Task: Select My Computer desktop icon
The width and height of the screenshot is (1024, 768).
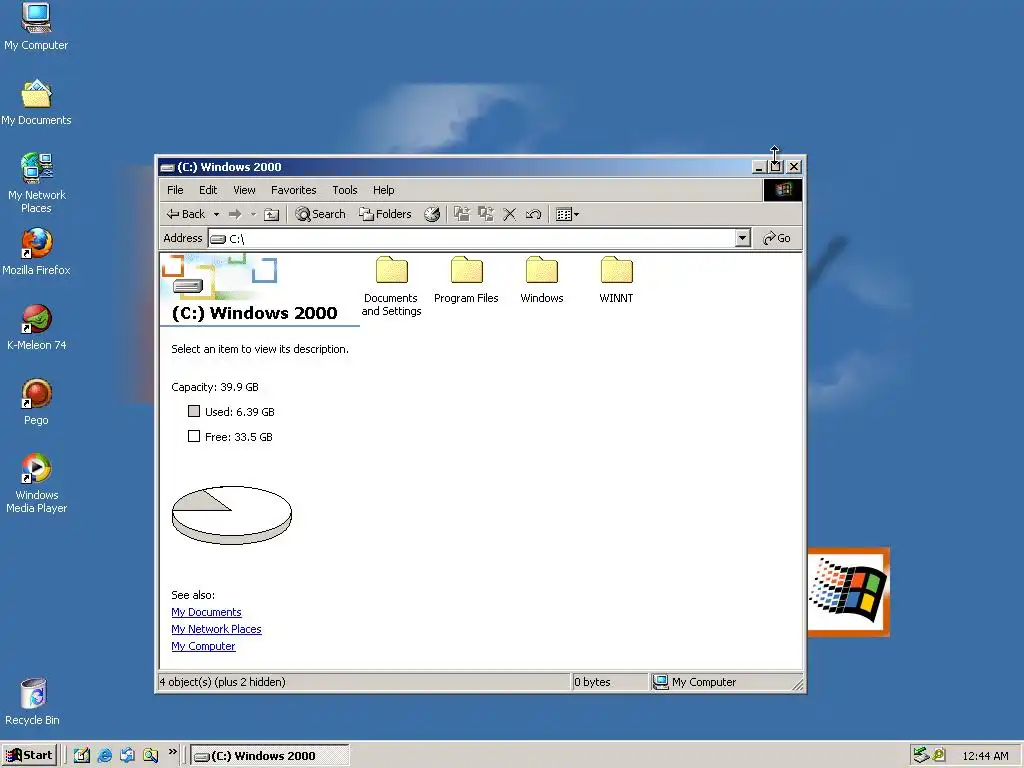Action: [36, 26]
